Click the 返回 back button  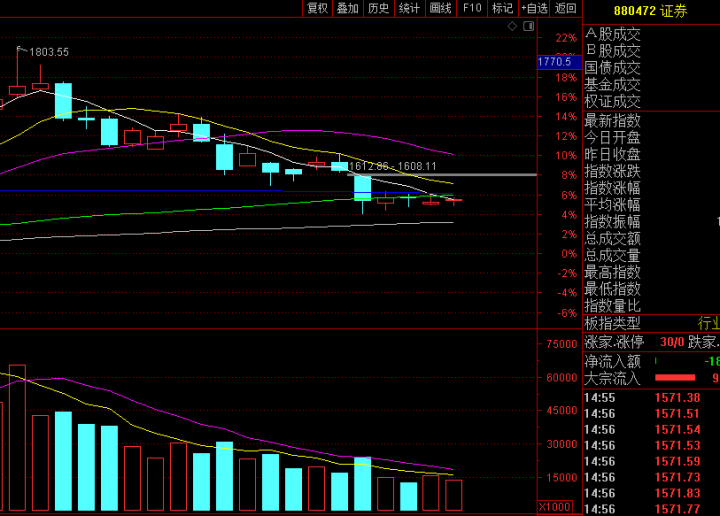pos(566,8)
